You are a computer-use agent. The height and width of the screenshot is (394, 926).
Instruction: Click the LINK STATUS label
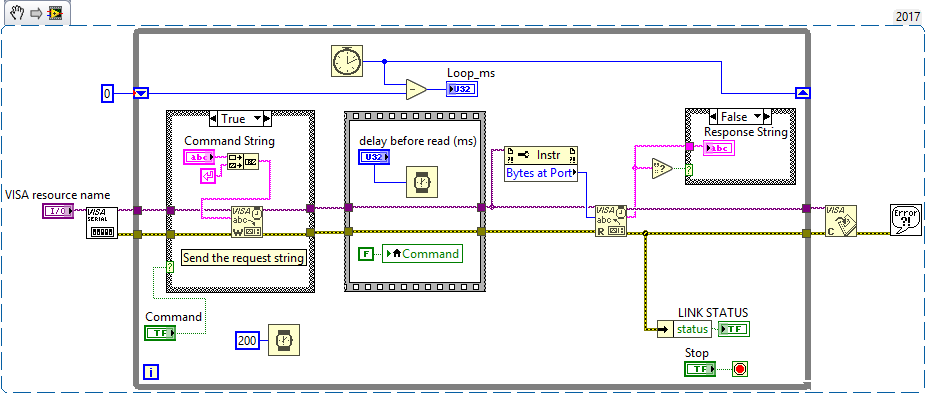coord(713,312)
